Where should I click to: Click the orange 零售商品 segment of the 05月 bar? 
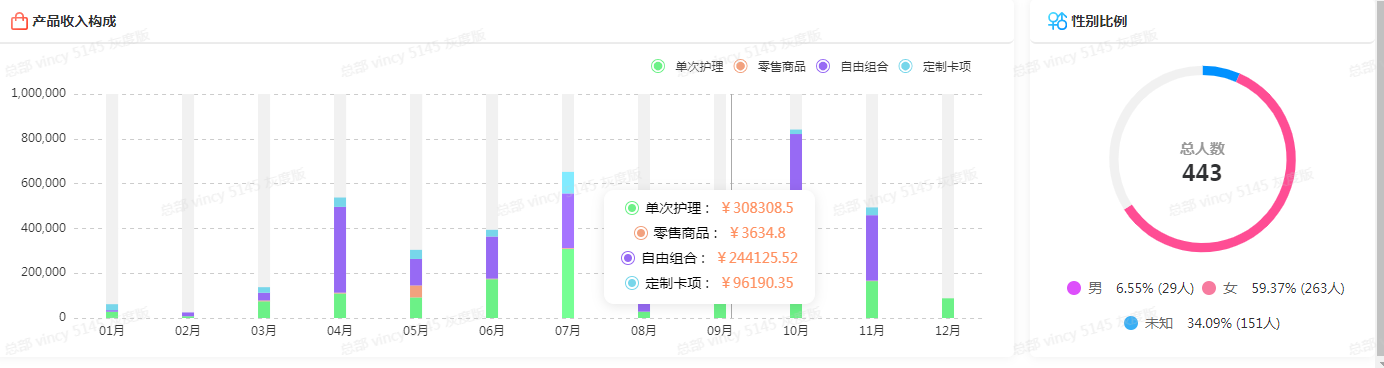click(416, 291)
